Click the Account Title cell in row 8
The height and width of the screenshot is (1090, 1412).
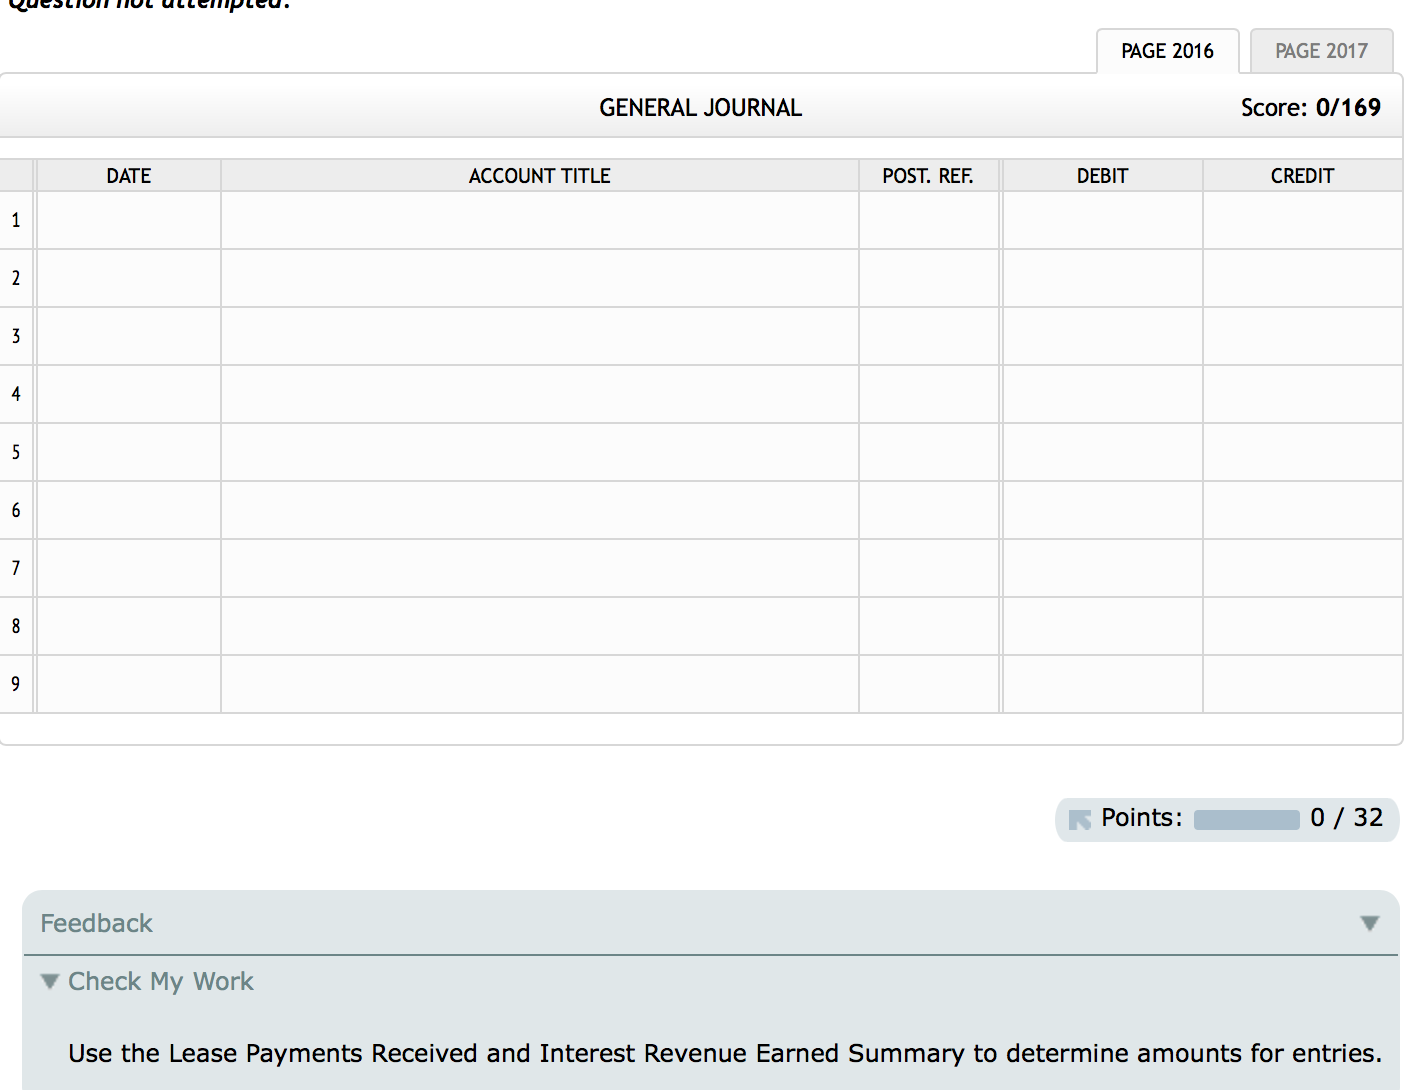[x=540, y=626]
